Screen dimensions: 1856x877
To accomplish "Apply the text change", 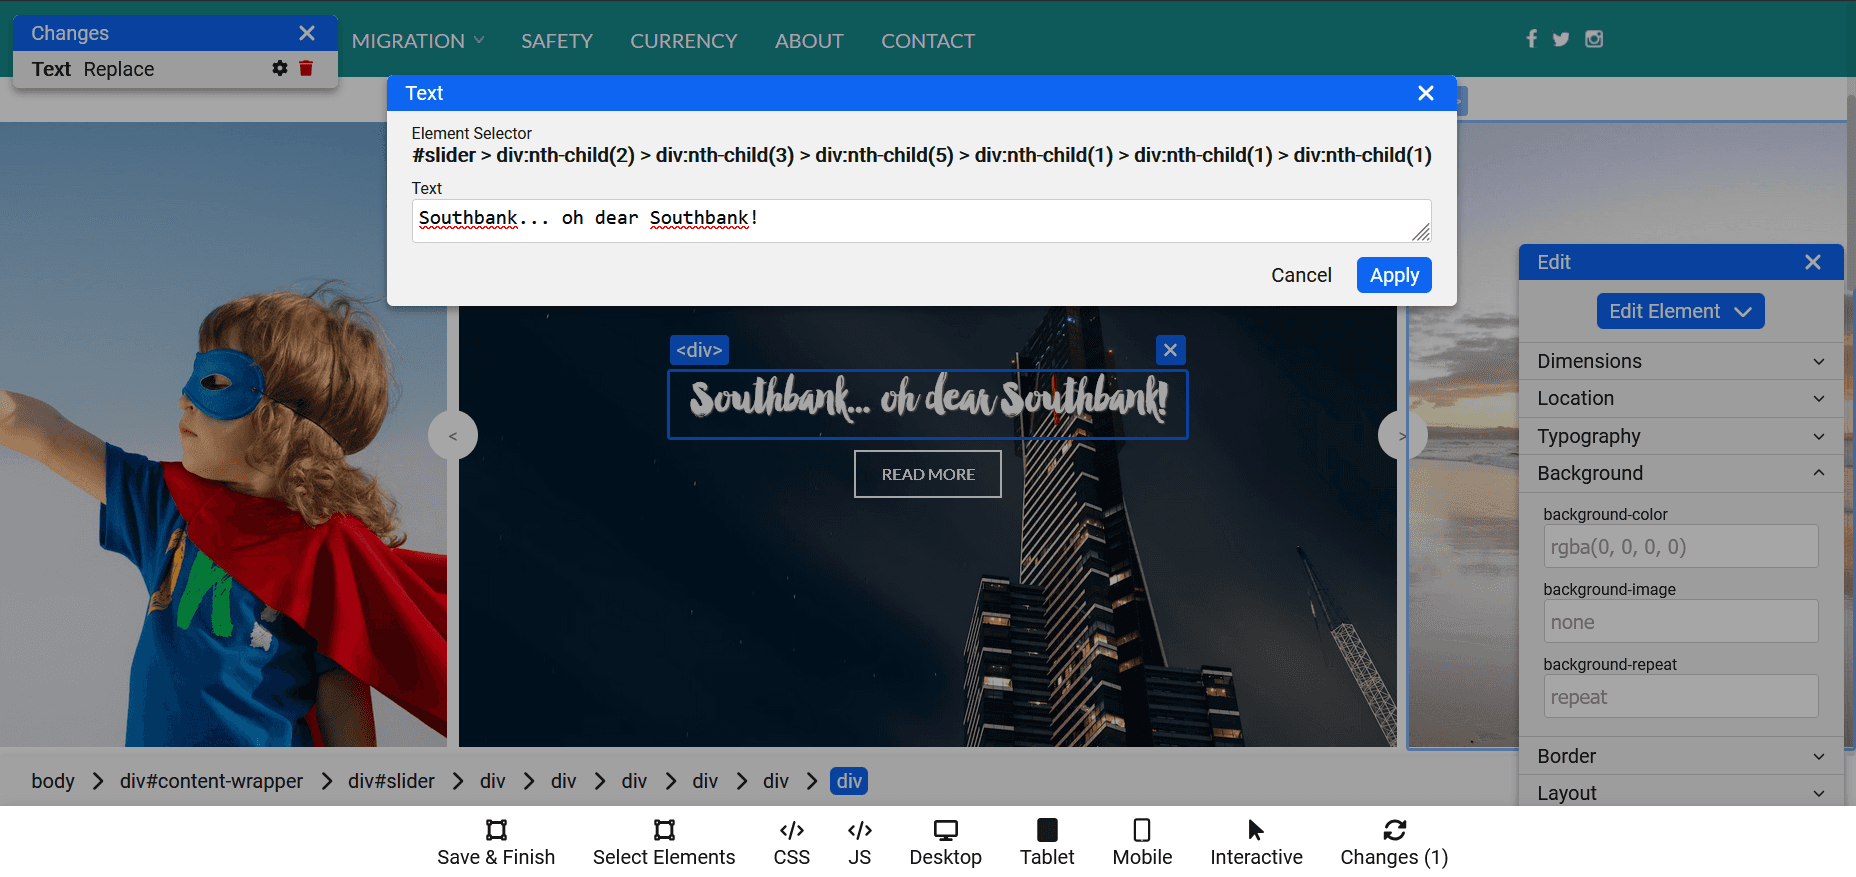I will (1393, 275).
